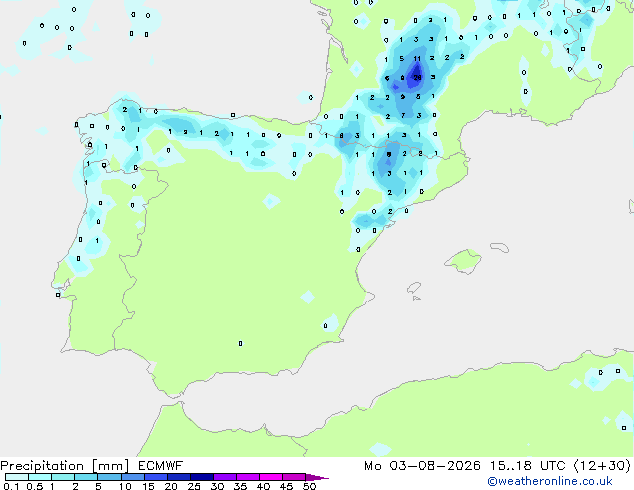Click the 1–2 mm legend color swatch

coord(63,477)
